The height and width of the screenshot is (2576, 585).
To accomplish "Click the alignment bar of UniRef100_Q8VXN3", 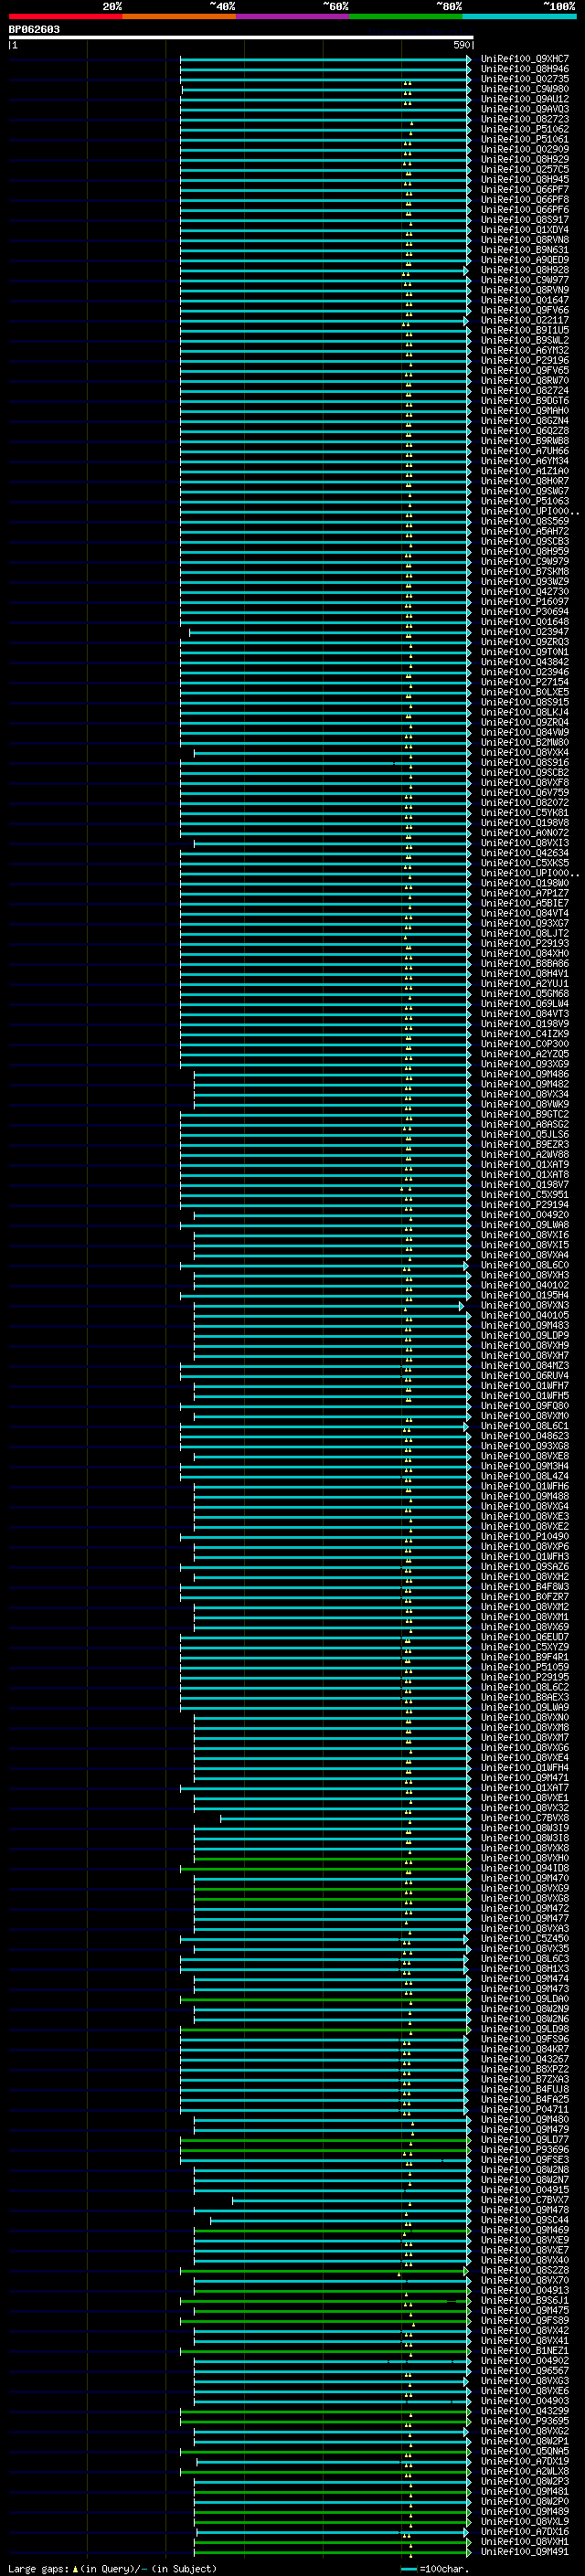I will pyautogui.click(x=329, y=1307).
